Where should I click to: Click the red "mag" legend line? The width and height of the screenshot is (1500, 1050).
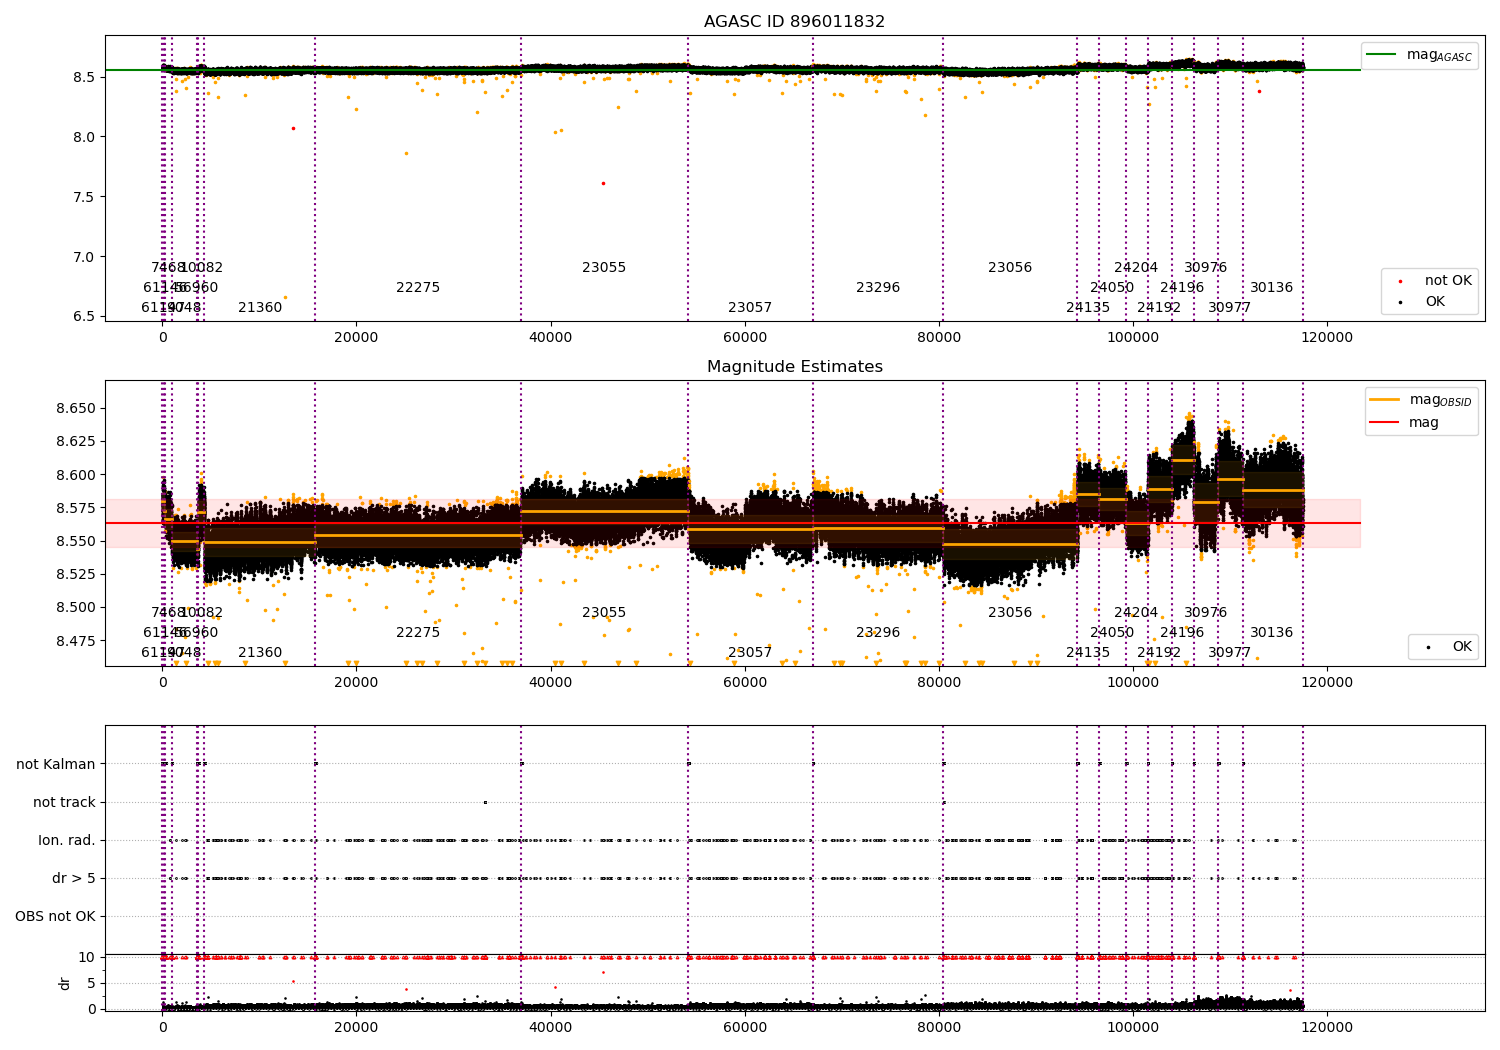pyautogui.click(x=1385, y=422)
